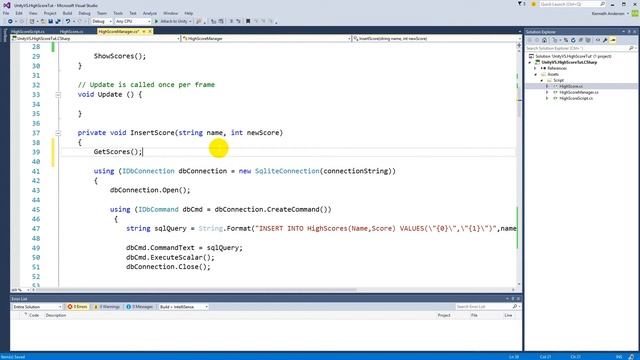Click the View Code icon in Solution Explorer
The height and width of the screenshot is (360, 640).
tap(598, 40)
